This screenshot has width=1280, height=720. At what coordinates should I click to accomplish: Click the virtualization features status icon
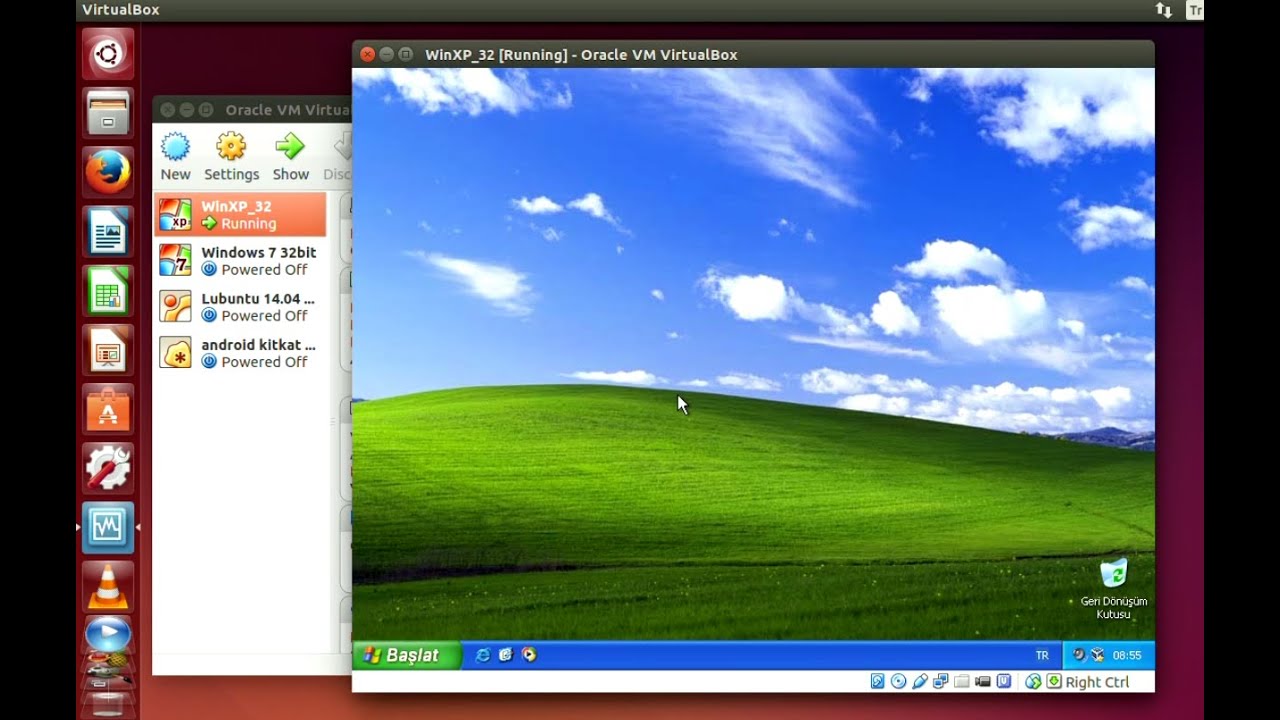[x=1004, y=682]
